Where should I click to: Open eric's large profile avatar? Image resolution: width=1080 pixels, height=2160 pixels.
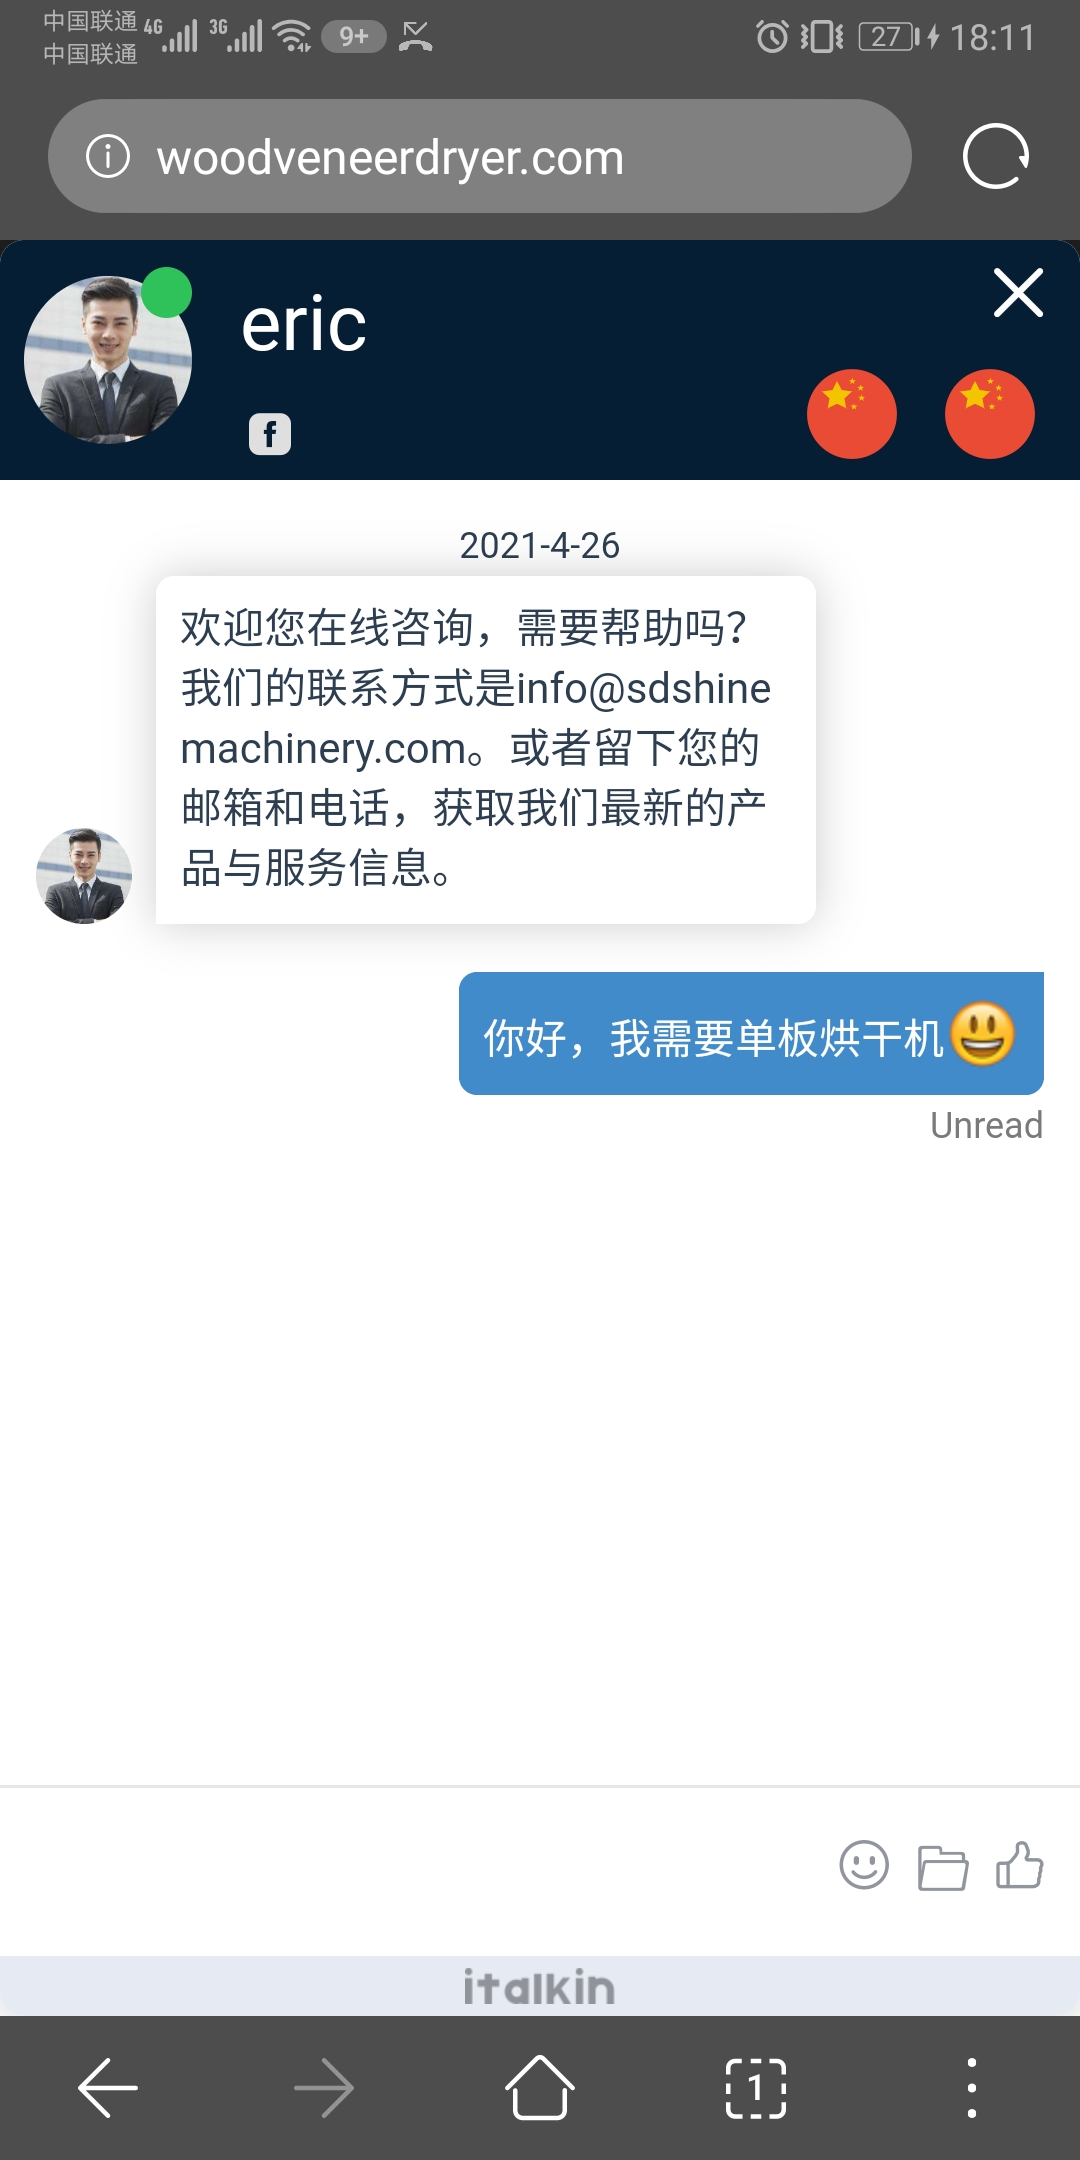coord(108,360)
